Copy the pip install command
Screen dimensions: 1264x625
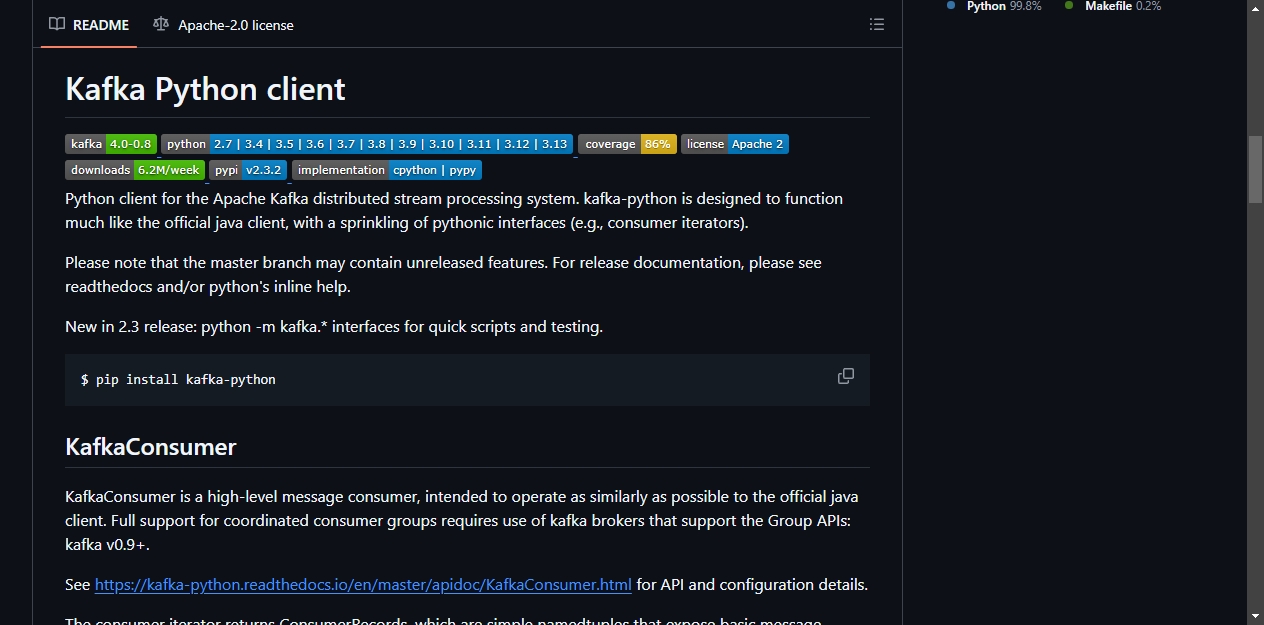pyautogui.click(x=846, y=376)
